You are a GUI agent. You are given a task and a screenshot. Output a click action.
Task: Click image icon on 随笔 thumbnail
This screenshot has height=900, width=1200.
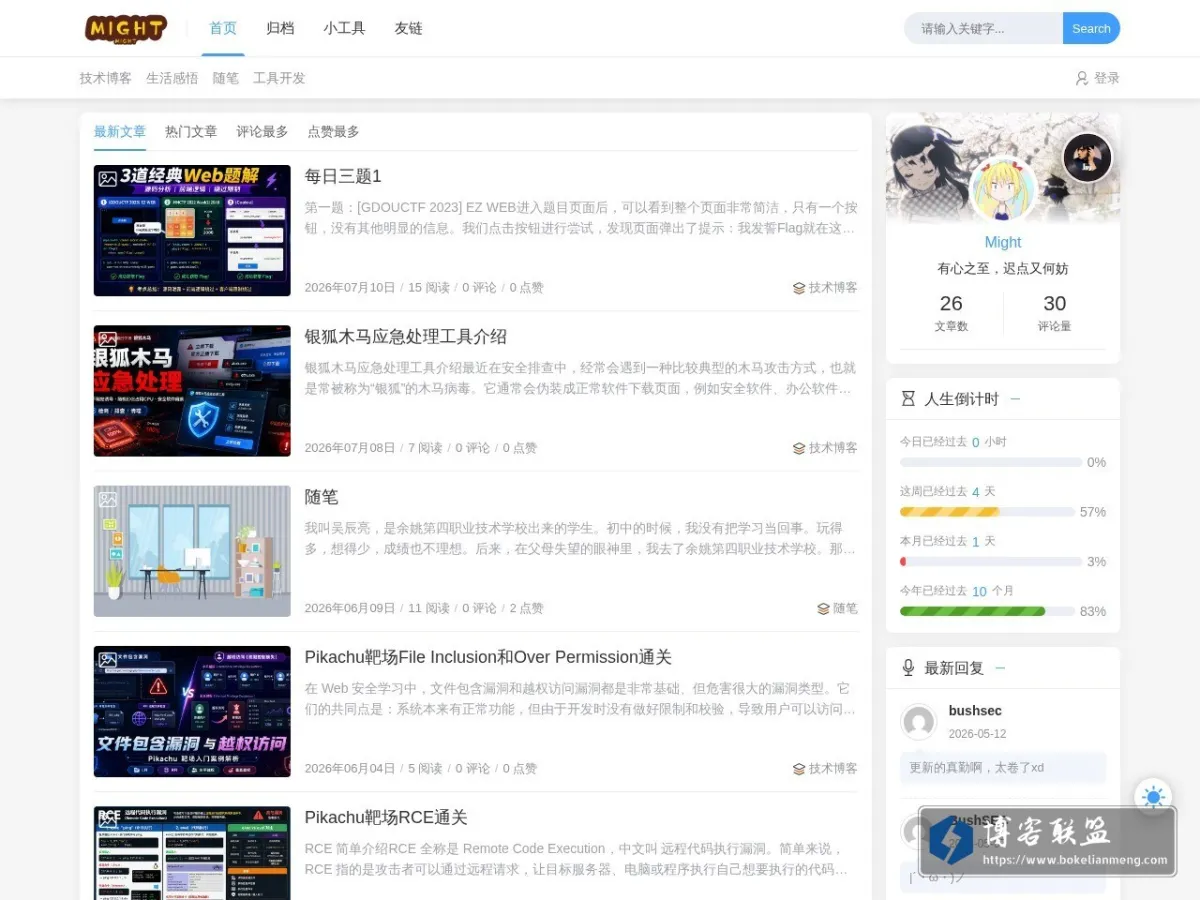pos(108,499)
